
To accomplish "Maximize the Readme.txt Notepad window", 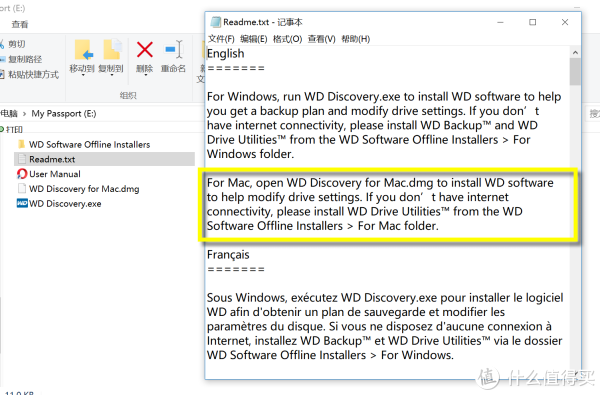I will [x=532, y=22].
